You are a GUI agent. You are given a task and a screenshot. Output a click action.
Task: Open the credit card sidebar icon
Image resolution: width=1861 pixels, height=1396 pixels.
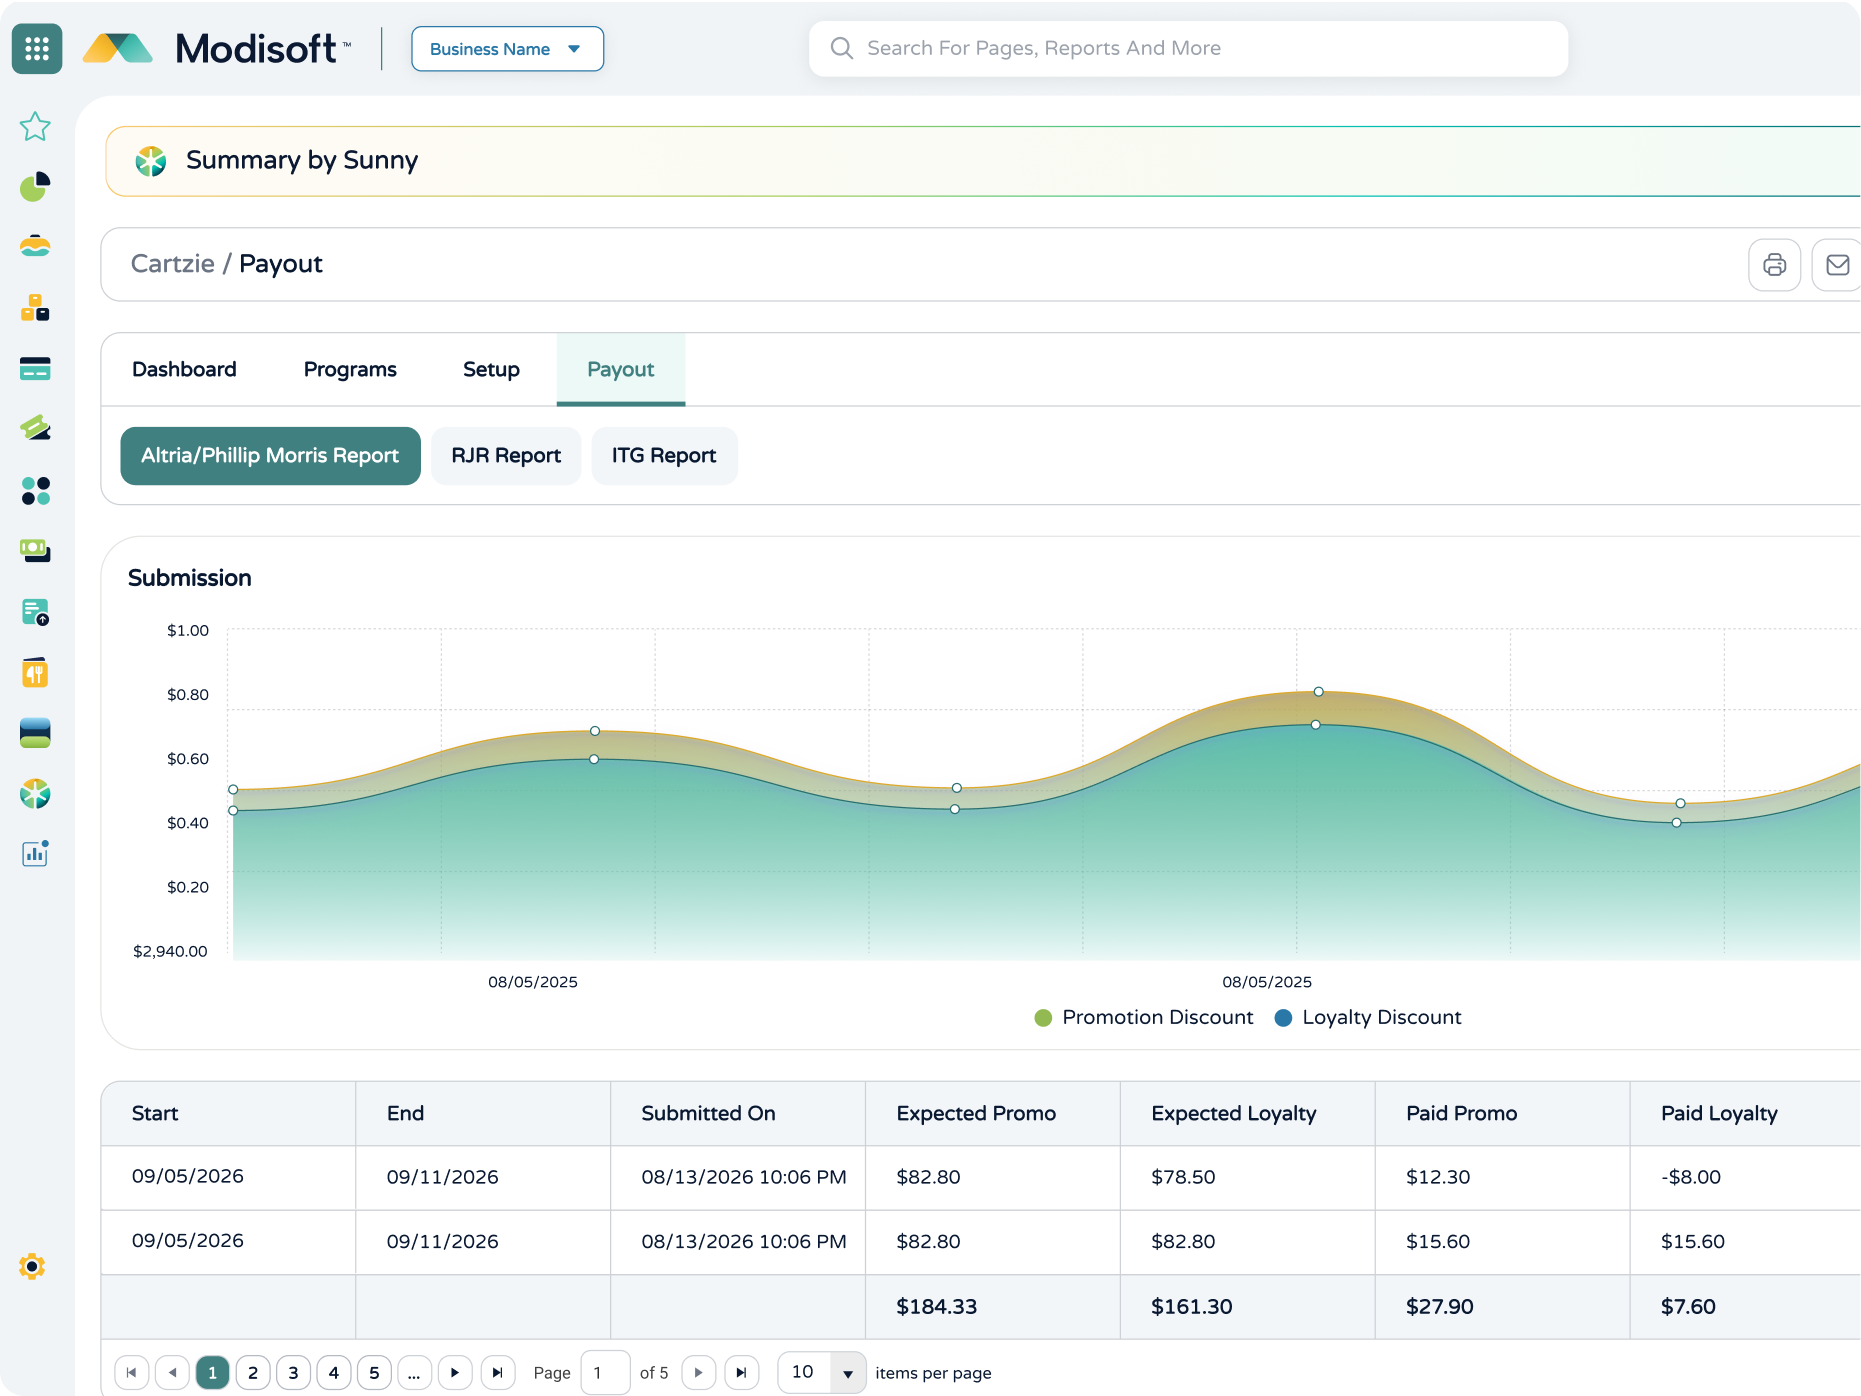[35, 369]
